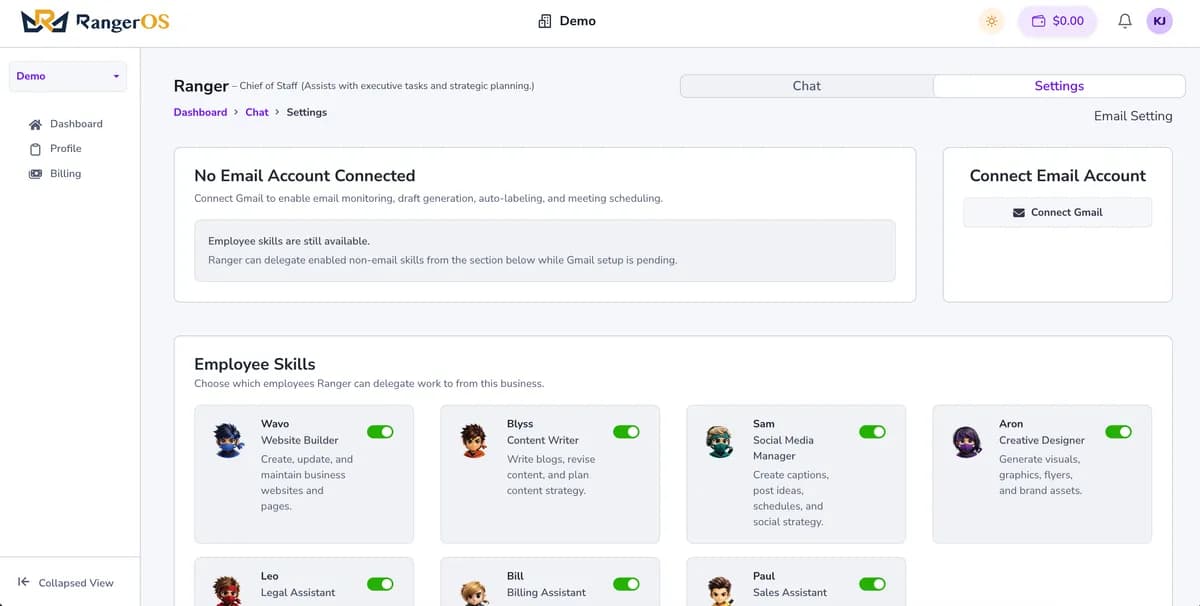This screenshot has height=606, width=1200.
Task: Click the Sales Assistant role text
Action: (x=790, y=592)
